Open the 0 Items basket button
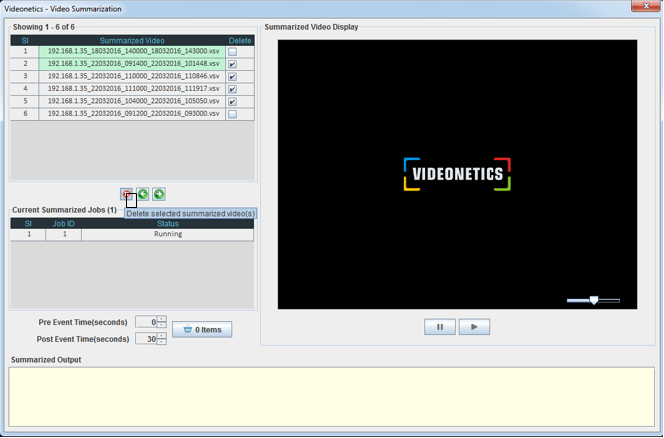The image size is (664, 438). tap(202, 330)
